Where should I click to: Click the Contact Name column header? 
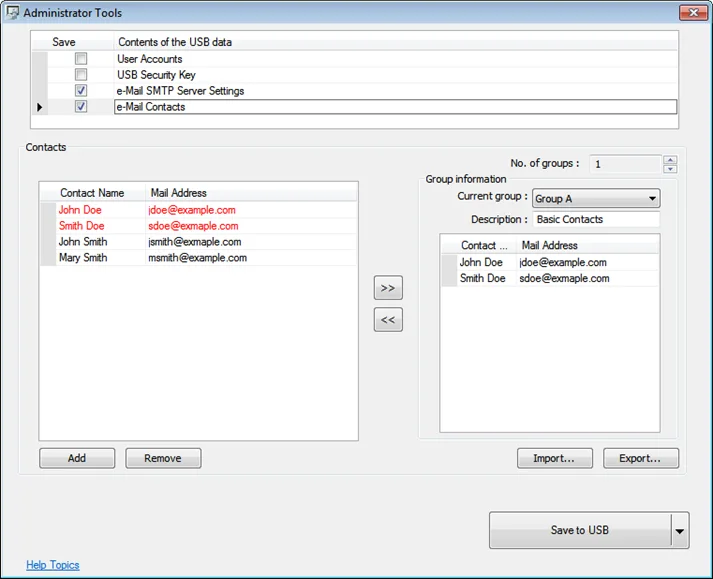tap(93, 193)
